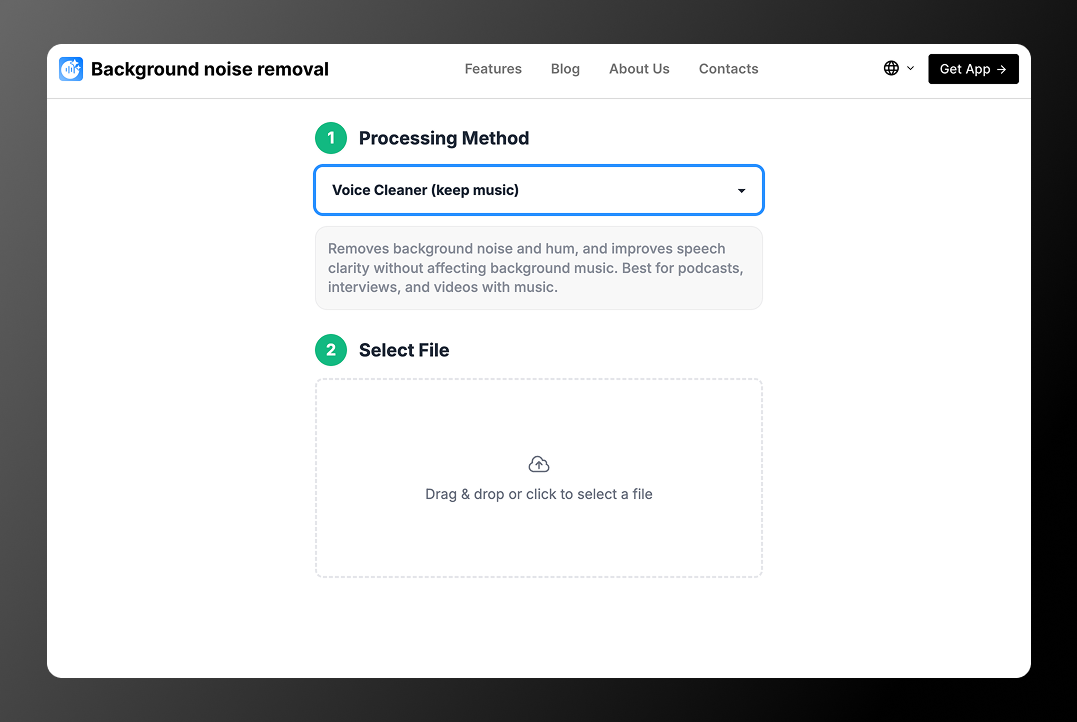The image size is (1077, 722).
Task: Open the language globe icon
Action: pyautogui.click(x=890, y=68)
